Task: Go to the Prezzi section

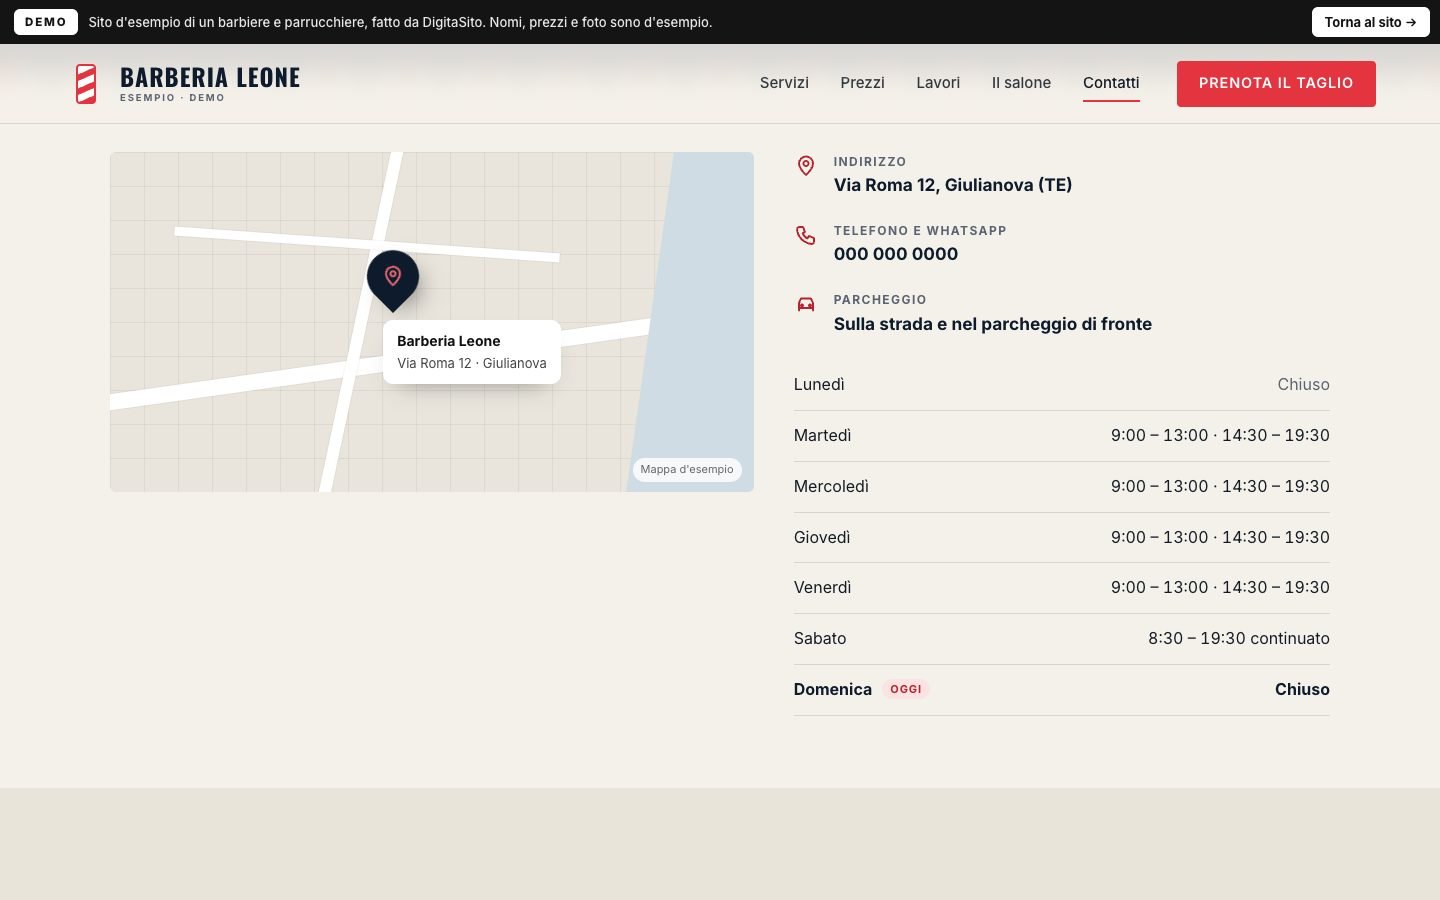Action: [862, 83]
